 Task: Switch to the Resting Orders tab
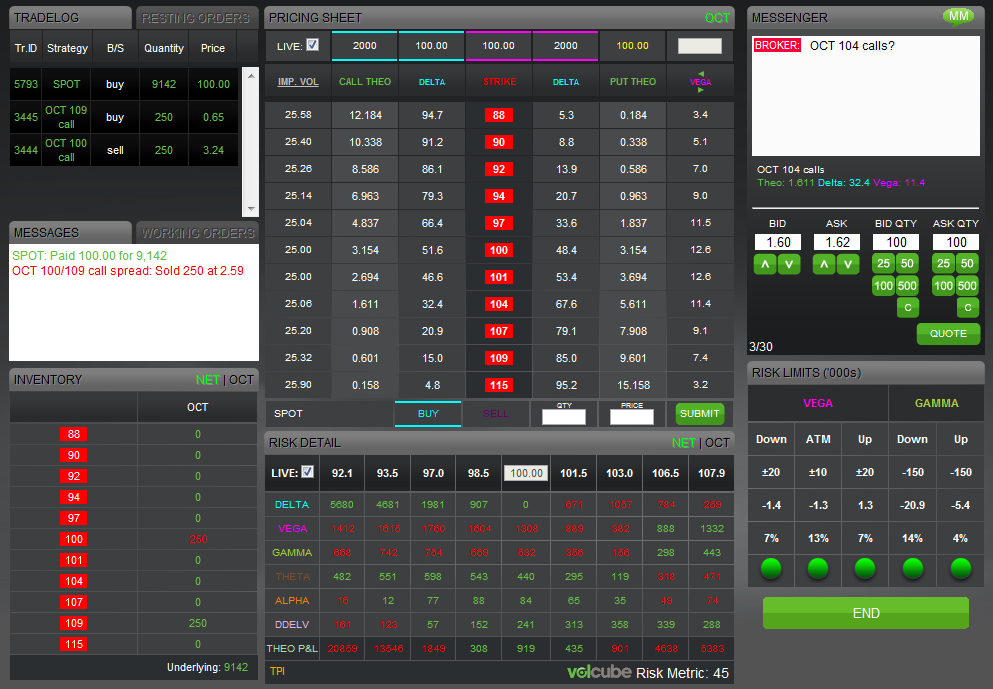[196, 18]
